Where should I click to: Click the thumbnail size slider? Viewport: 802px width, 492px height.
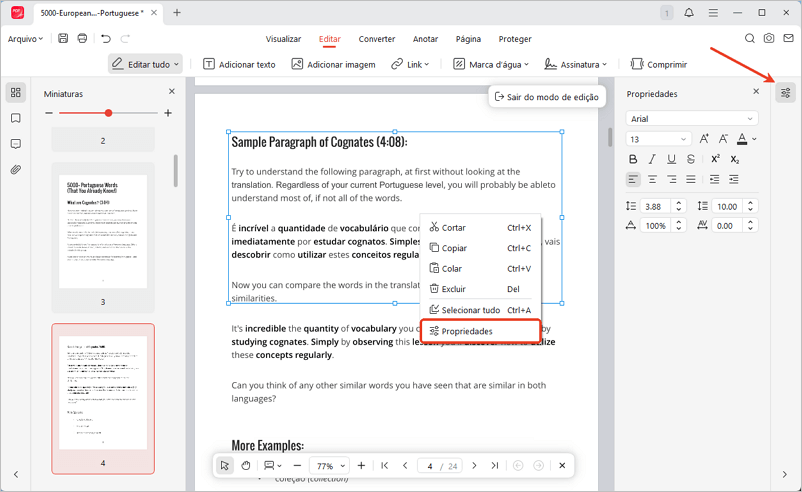(x=108, y=113)
